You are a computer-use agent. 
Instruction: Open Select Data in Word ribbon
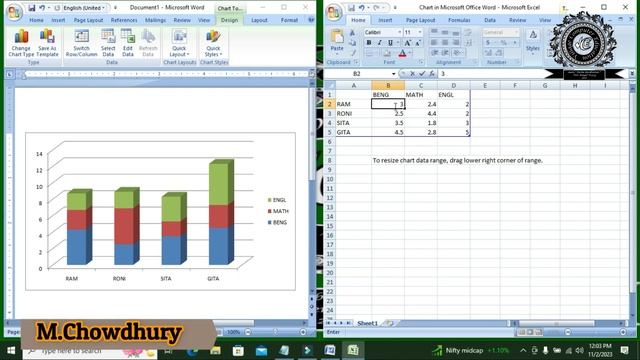(x=108, y=43)
